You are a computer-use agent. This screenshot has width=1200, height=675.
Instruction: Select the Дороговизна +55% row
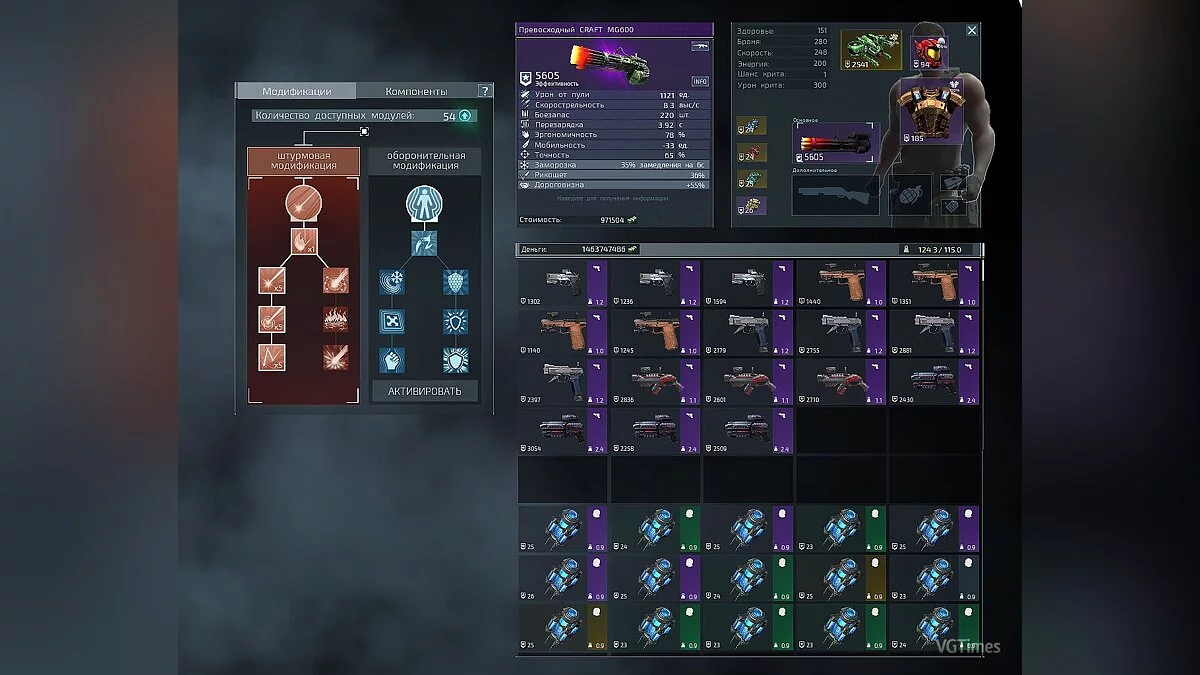(x=615, y=185)
